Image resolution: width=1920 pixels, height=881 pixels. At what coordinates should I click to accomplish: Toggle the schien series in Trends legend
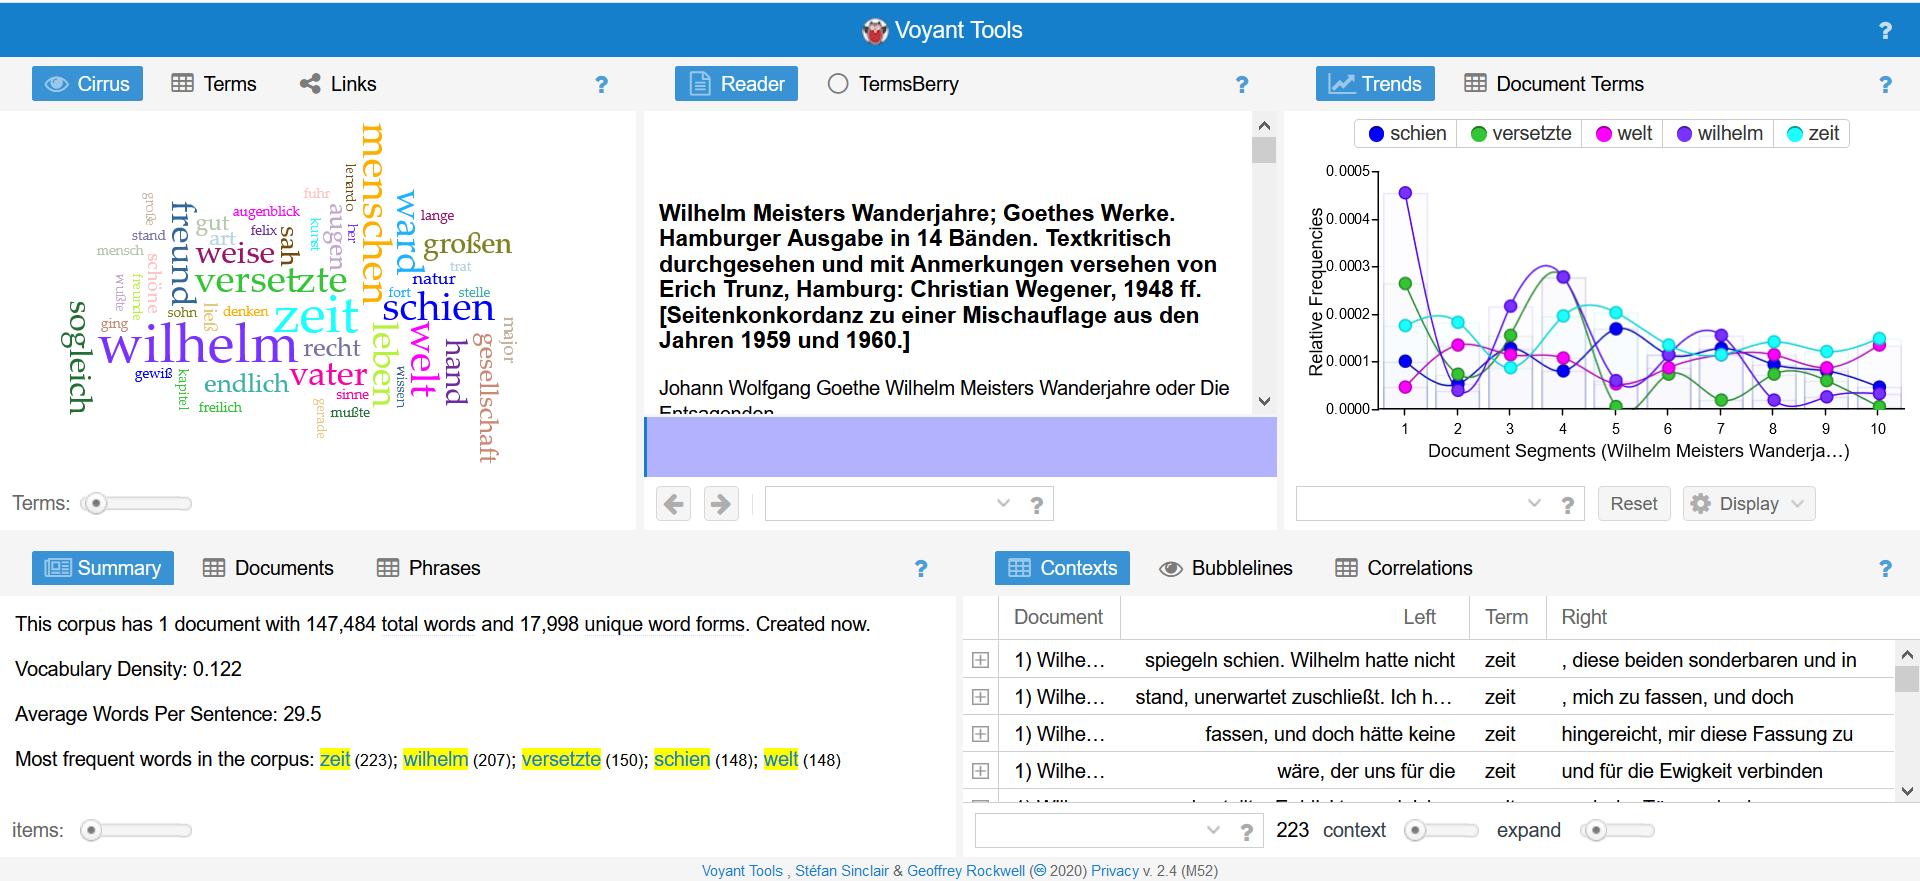(x=1407, y=134)
